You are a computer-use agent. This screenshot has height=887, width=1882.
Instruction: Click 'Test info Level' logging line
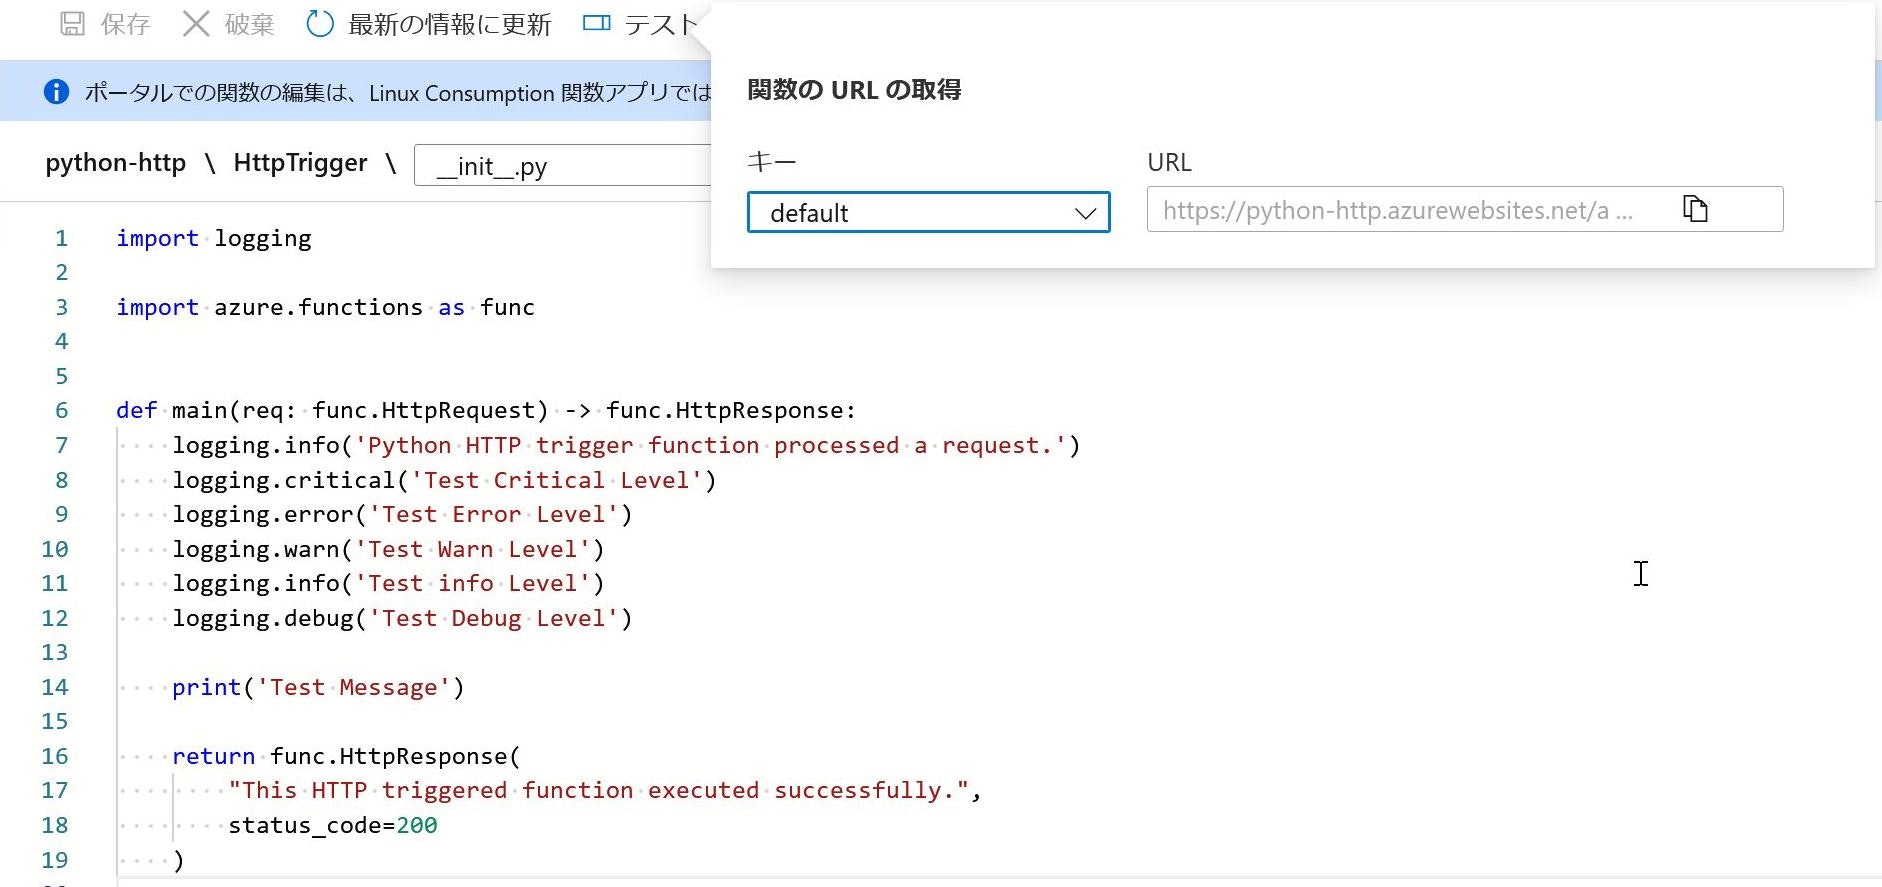coord(388,583)
